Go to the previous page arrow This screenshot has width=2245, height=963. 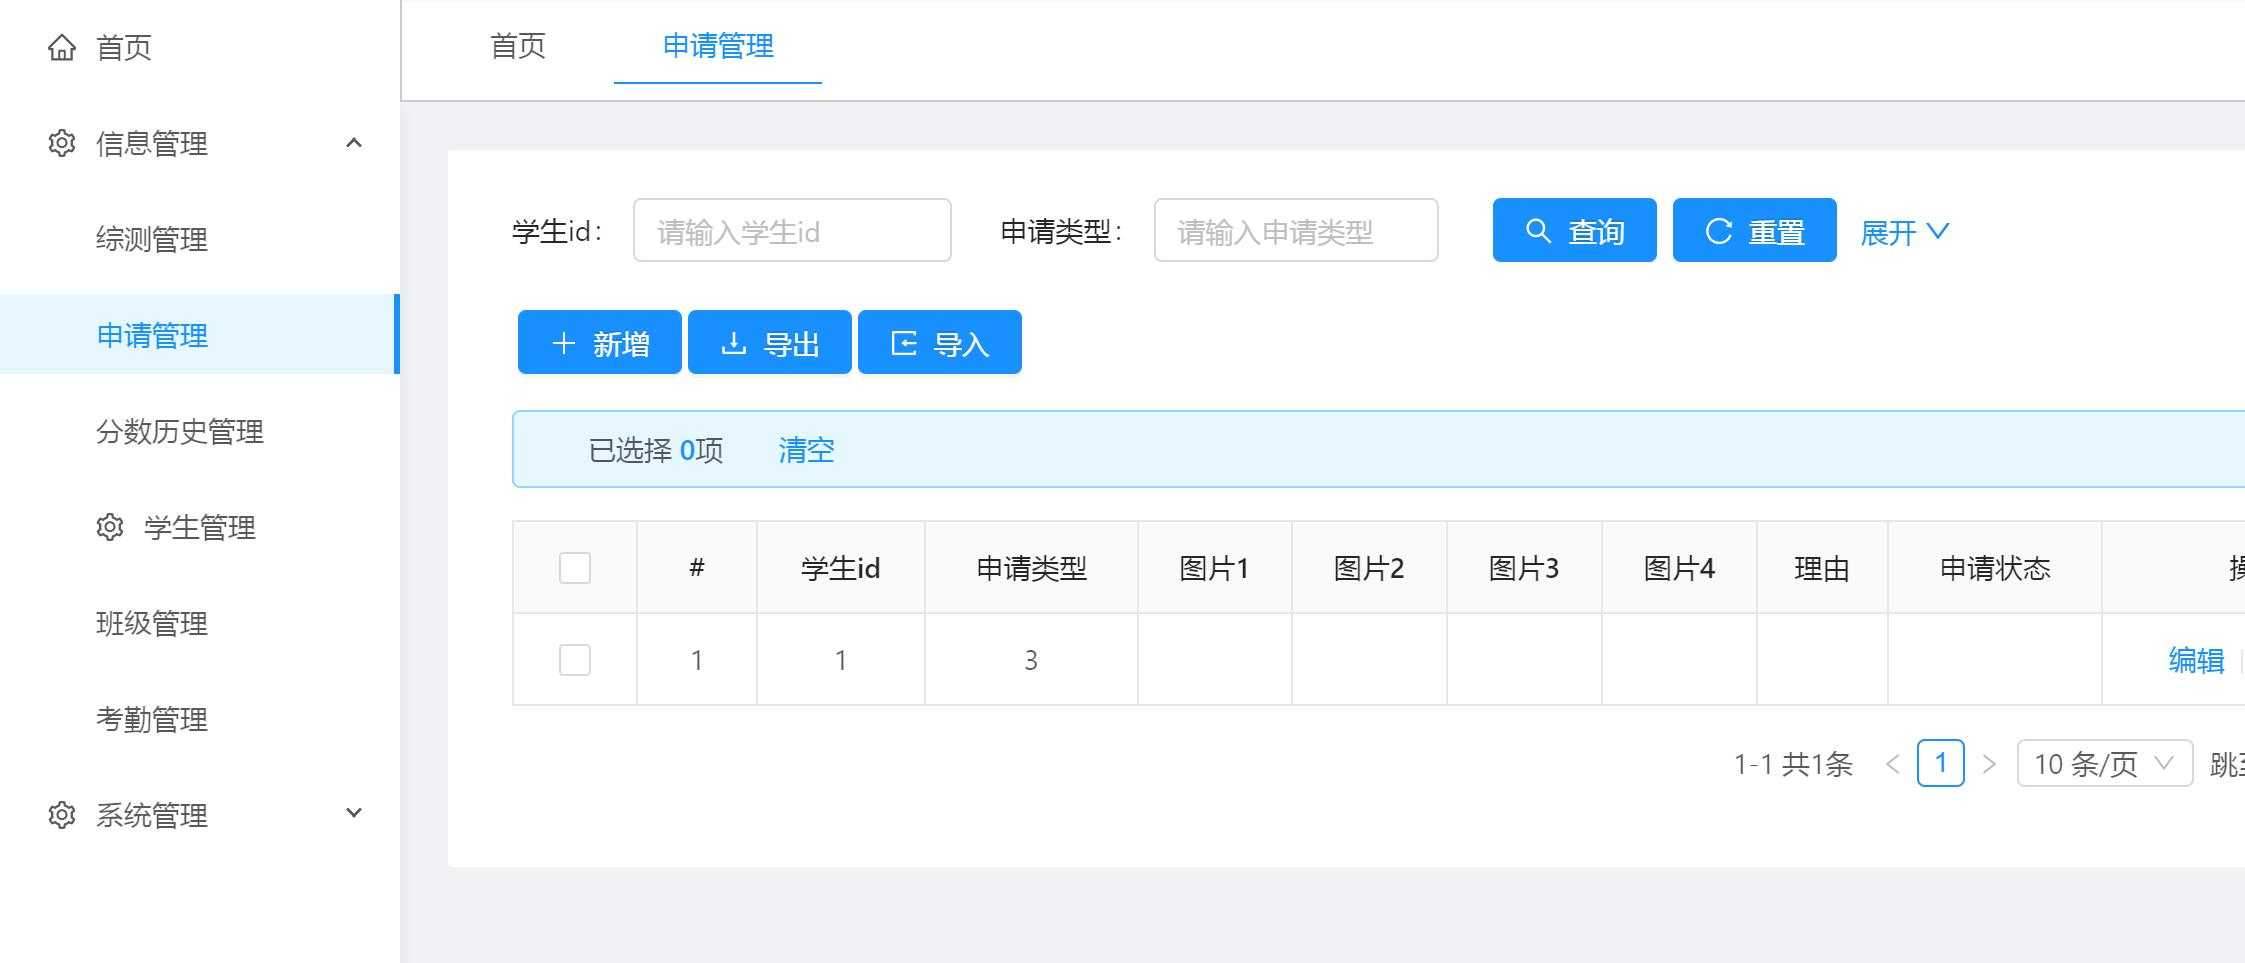point(1892,764)
